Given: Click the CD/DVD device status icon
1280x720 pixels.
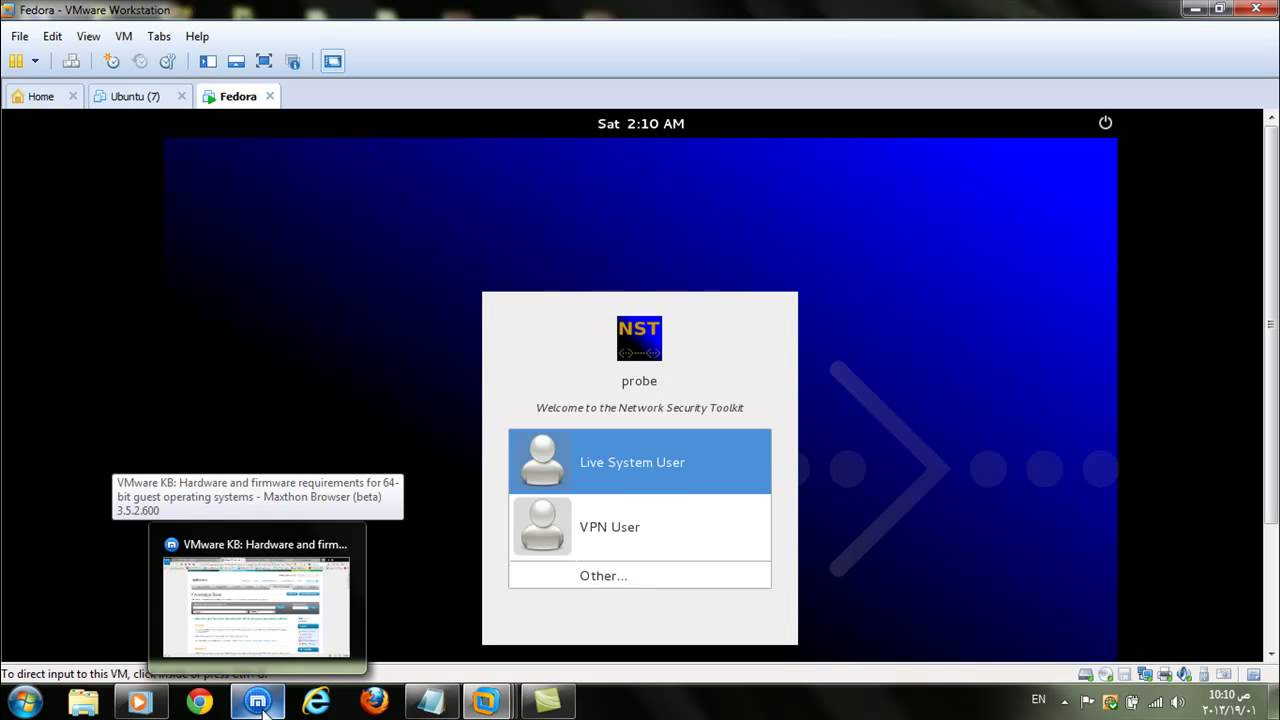Looking at the screenshot, I should (x=1105, y=675).
